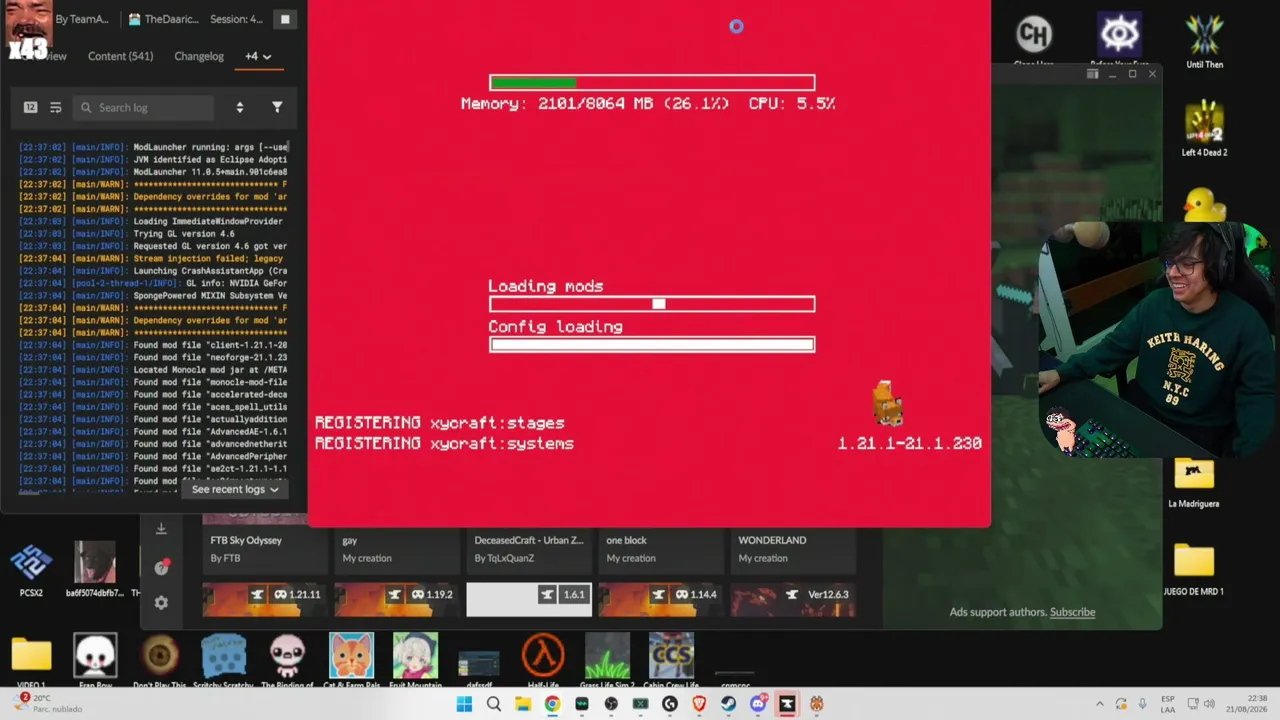Toggle word wrap icon in log toolbar
The image size is (1280, 720).
click(x=56, y=107)
